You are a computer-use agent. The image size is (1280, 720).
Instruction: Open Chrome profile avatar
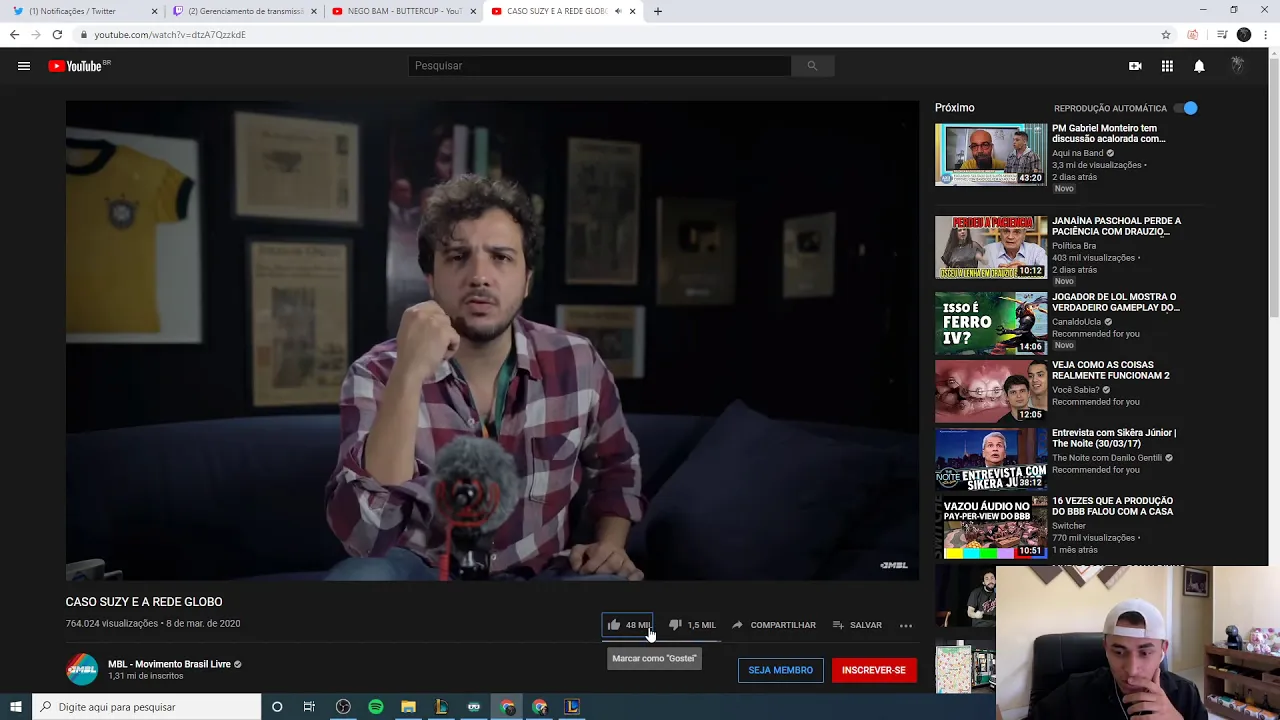[1244, 34]
